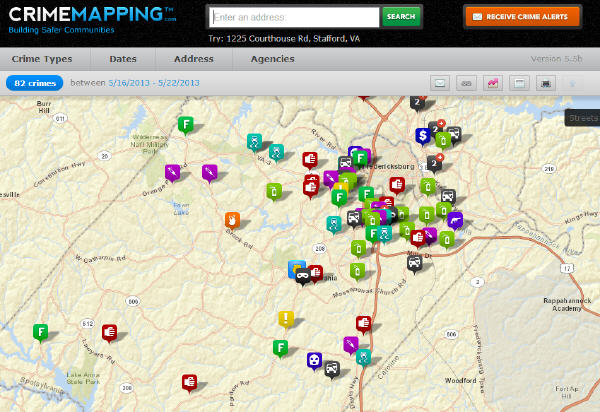This screenshot has width=600, height=412.
Task: Select the purple gun weapons marker
Action: click(x=455, y=220)
